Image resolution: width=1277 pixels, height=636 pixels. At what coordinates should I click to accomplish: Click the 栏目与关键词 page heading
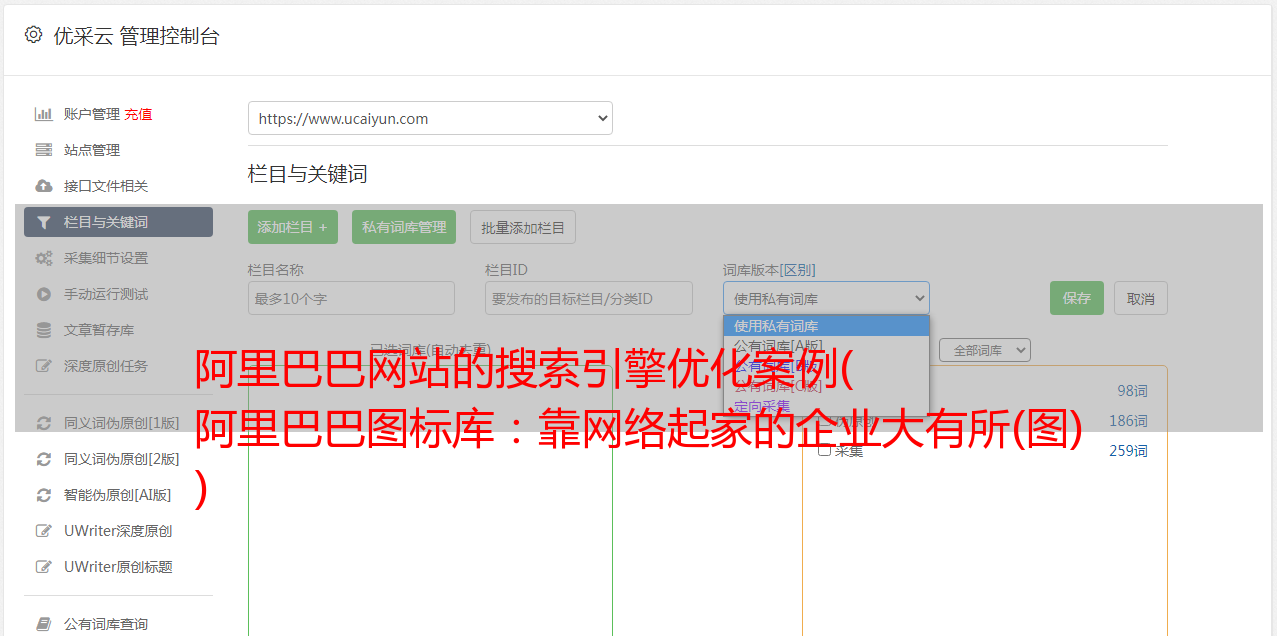point(308,174)
